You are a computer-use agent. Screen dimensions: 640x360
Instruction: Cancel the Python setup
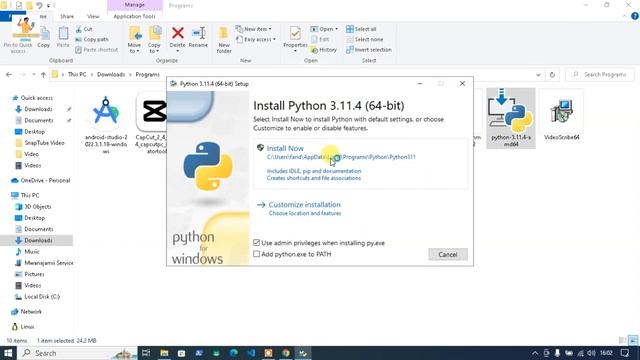(x=448, y=254)
